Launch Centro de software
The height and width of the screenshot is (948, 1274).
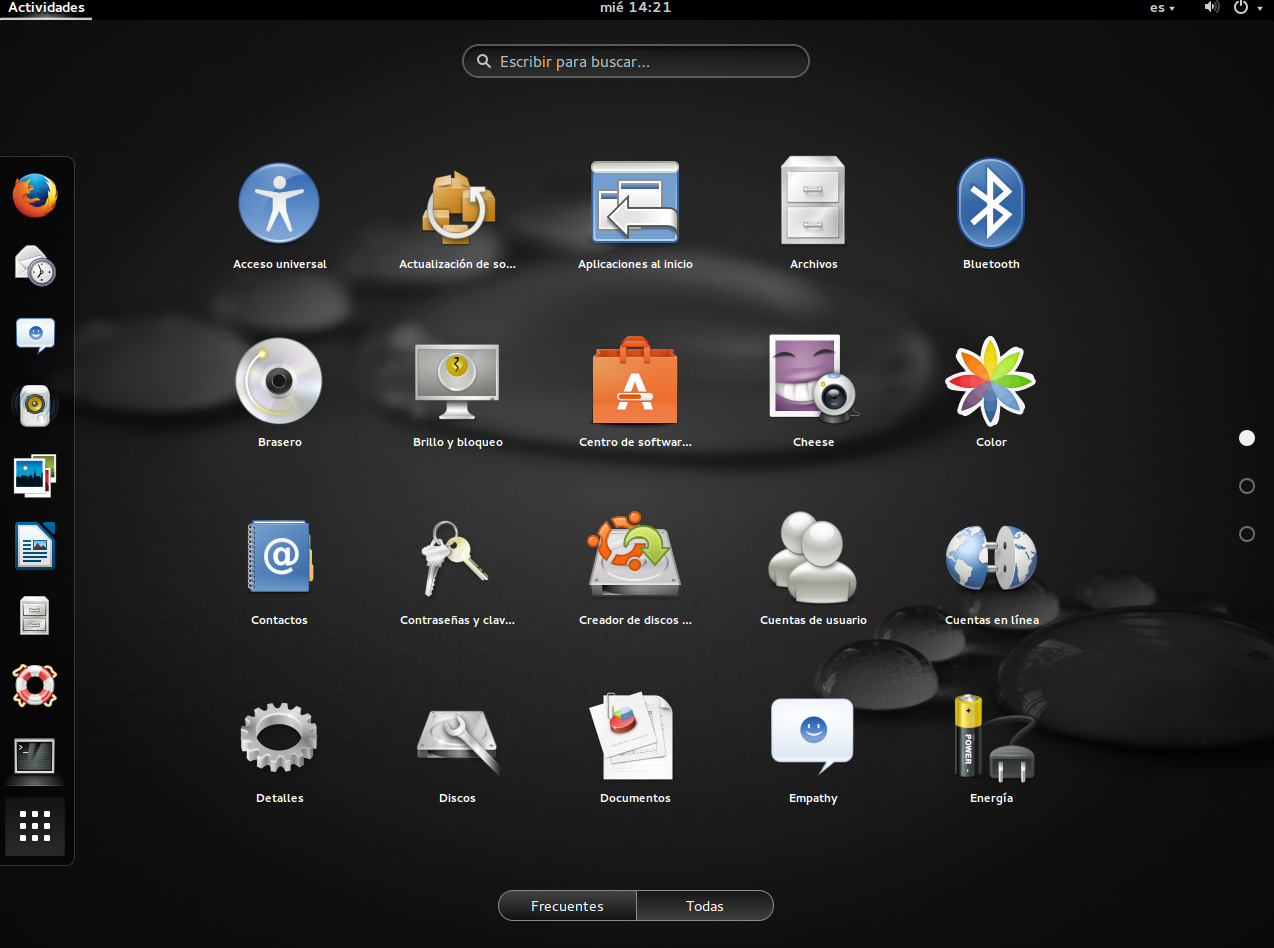click(635, 380)
